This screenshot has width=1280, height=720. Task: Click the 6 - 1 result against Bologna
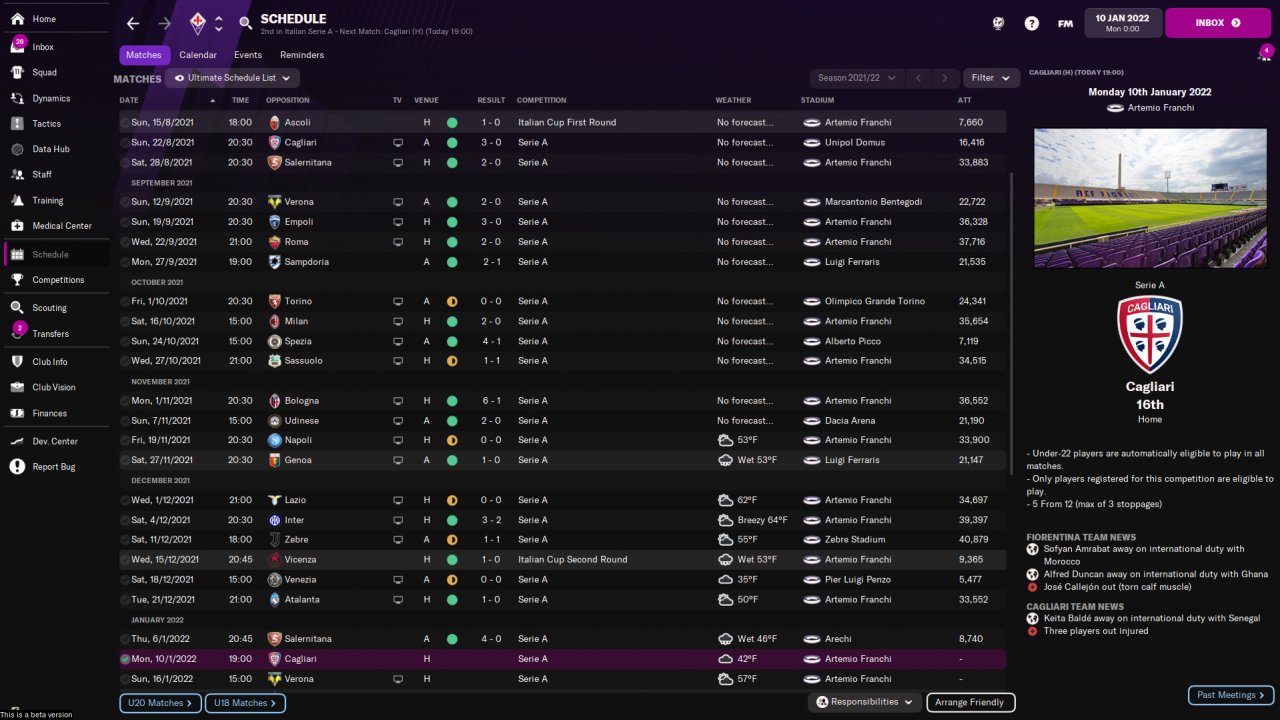tap(490, 401)
